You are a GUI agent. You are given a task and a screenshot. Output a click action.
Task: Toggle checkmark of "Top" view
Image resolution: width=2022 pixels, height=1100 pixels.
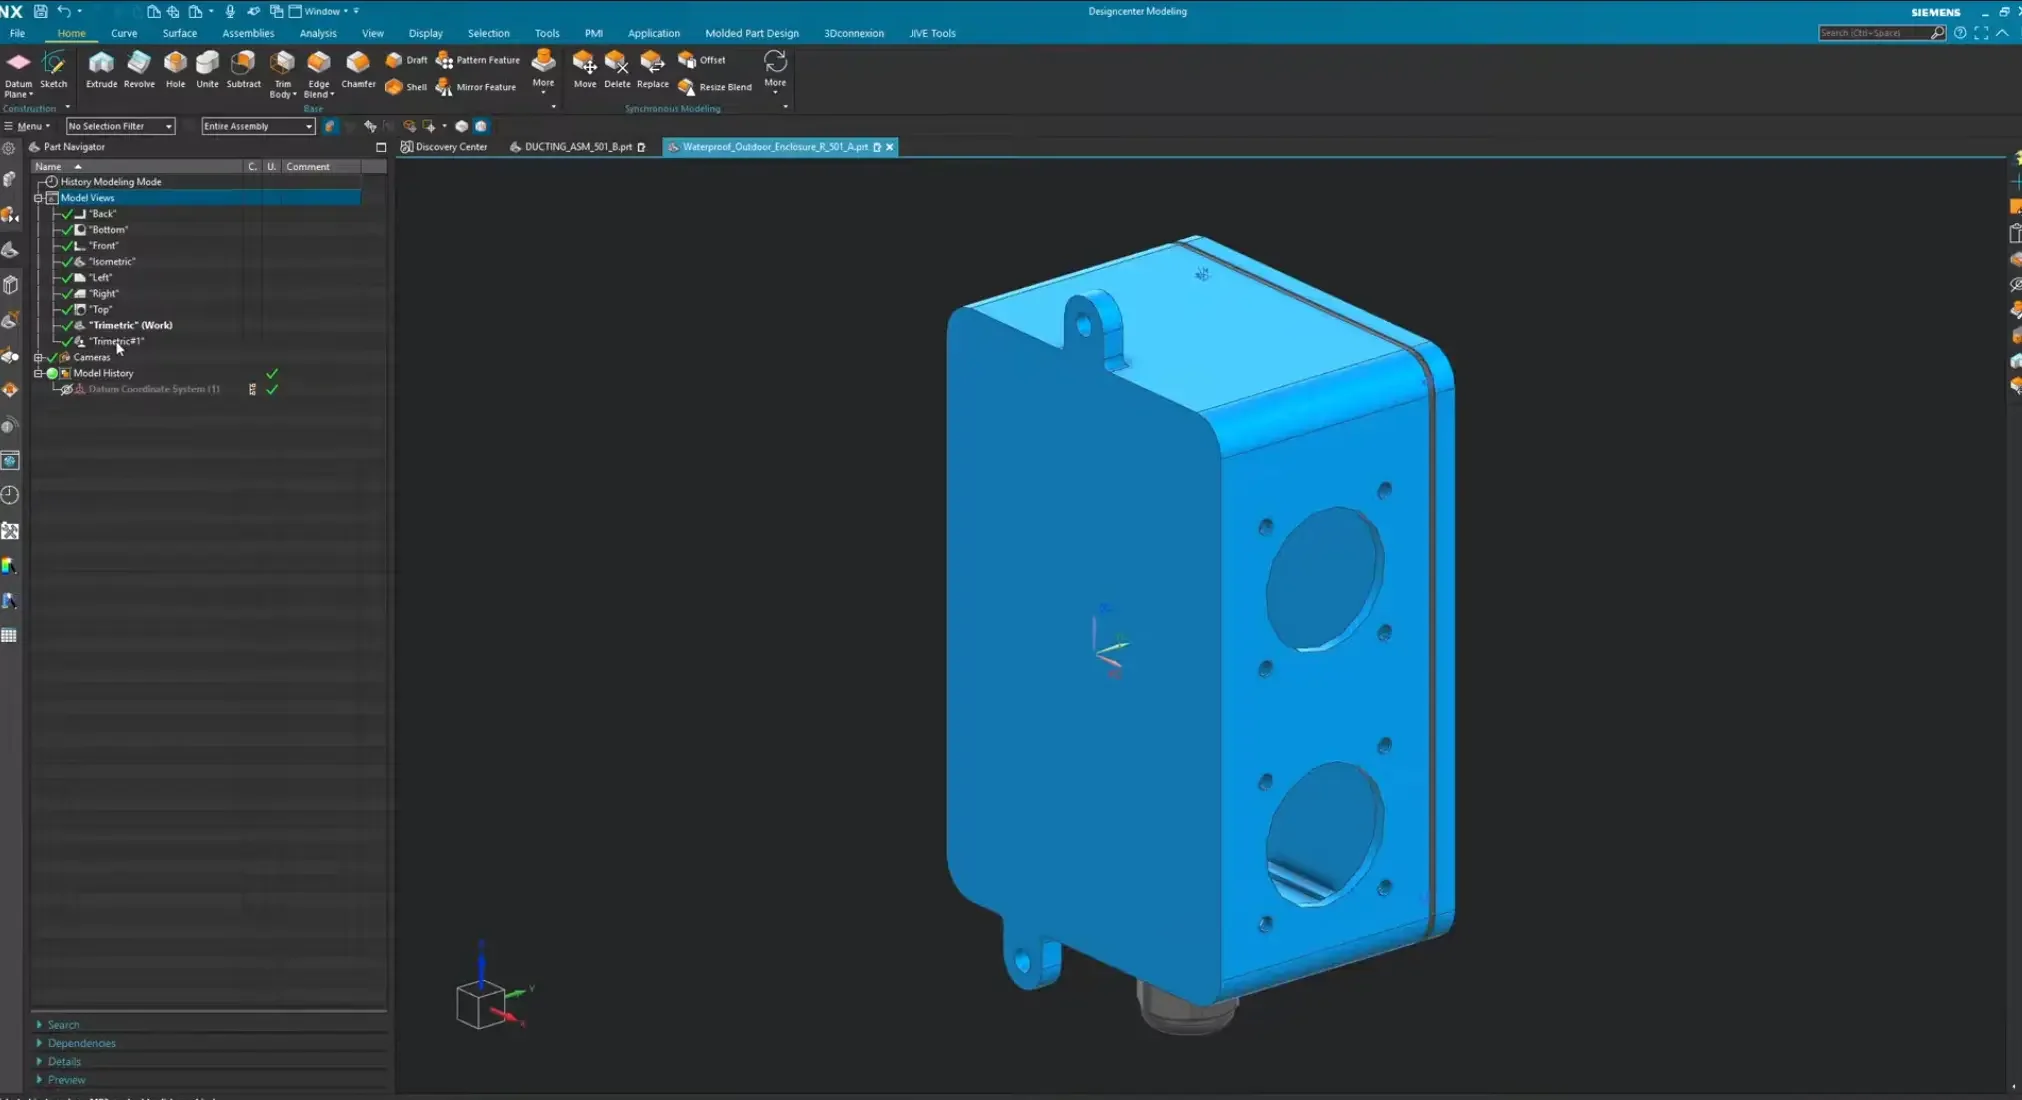point(68,310)
